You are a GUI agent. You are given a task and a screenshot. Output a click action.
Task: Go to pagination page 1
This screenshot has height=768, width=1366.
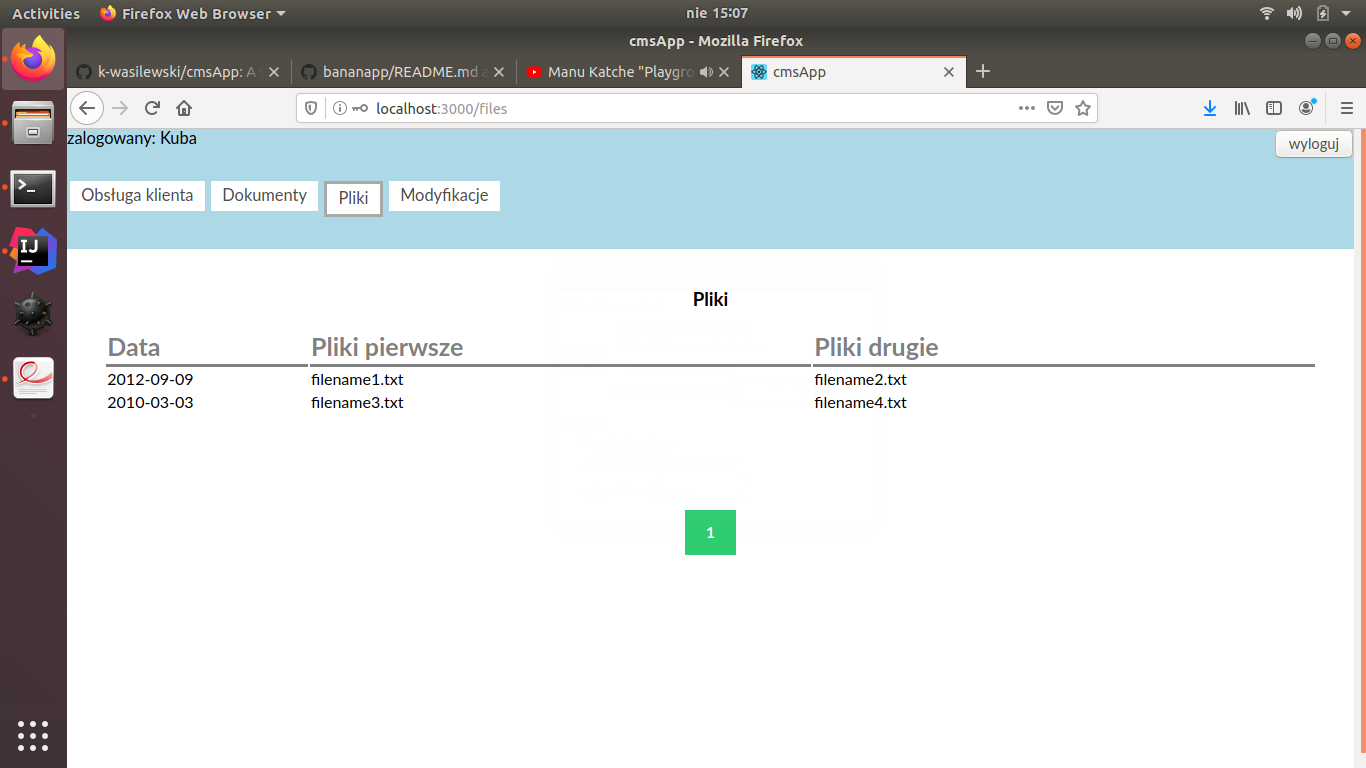pos(710,533)
